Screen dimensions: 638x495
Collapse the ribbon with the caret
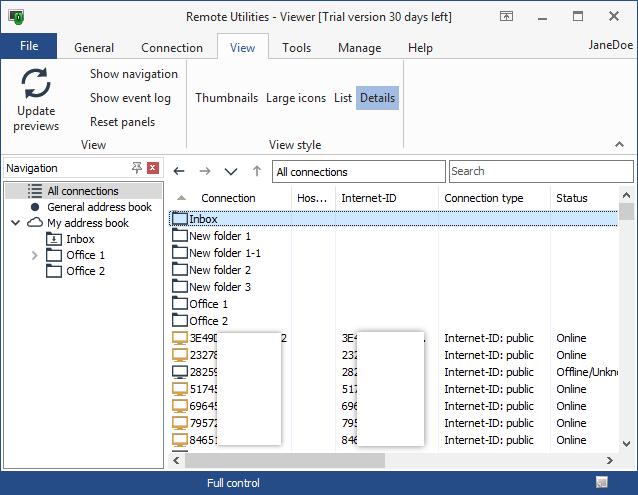point(619,144)
